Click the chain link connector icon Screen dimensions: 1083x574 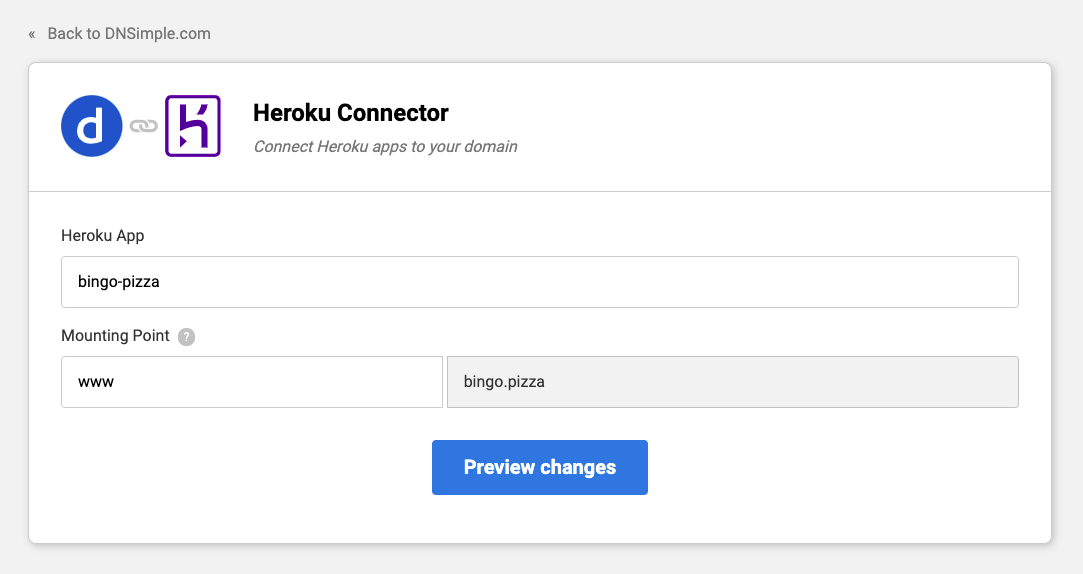click(x=144, y=126)
